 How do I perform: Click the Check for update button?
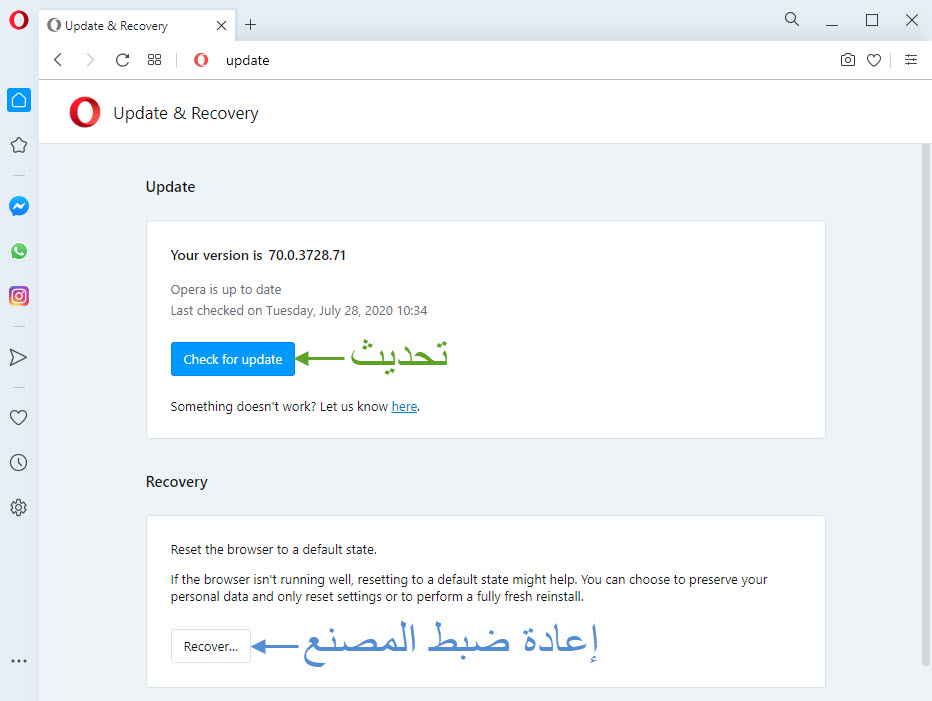(x=232, y=359)
